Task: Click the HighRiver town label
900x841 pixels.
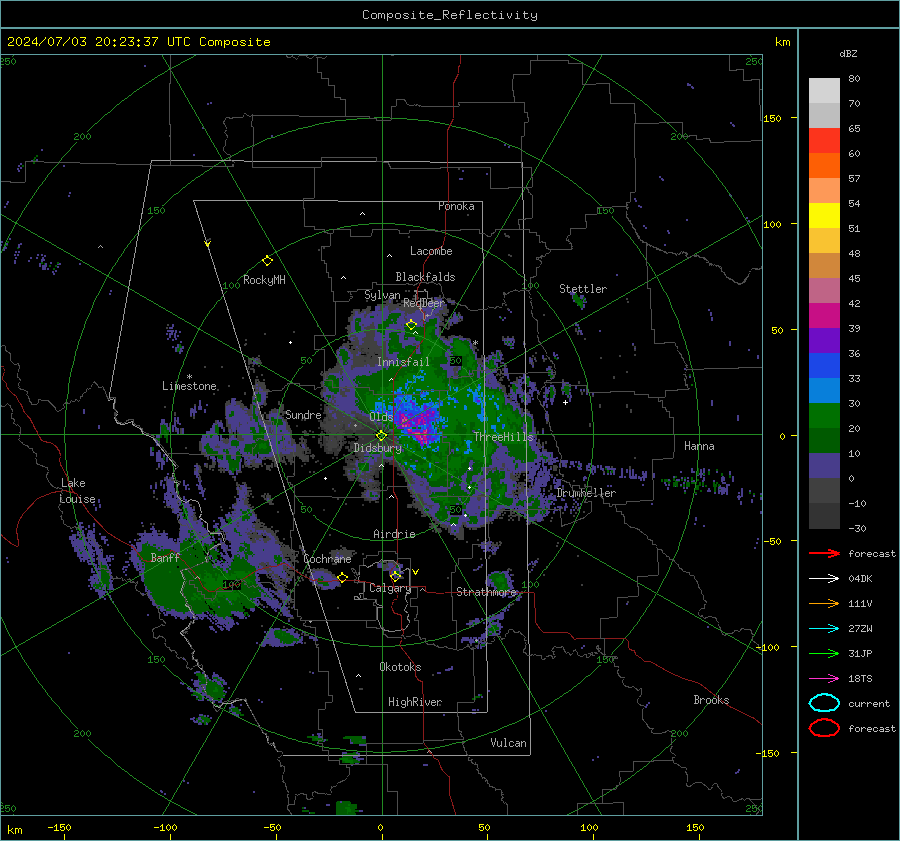Action: coord(415,702)
